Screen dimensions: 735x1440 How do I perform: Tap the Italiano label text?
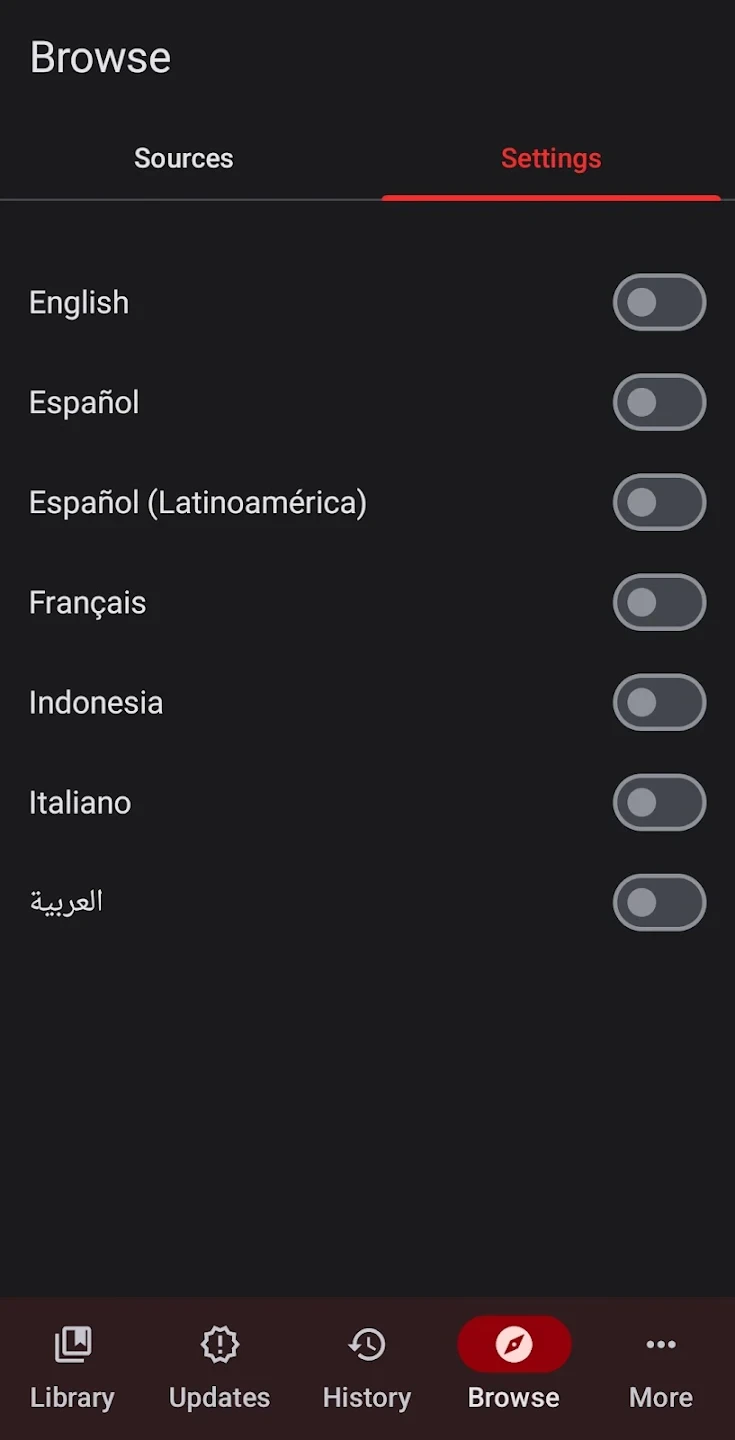coord(80,802)
